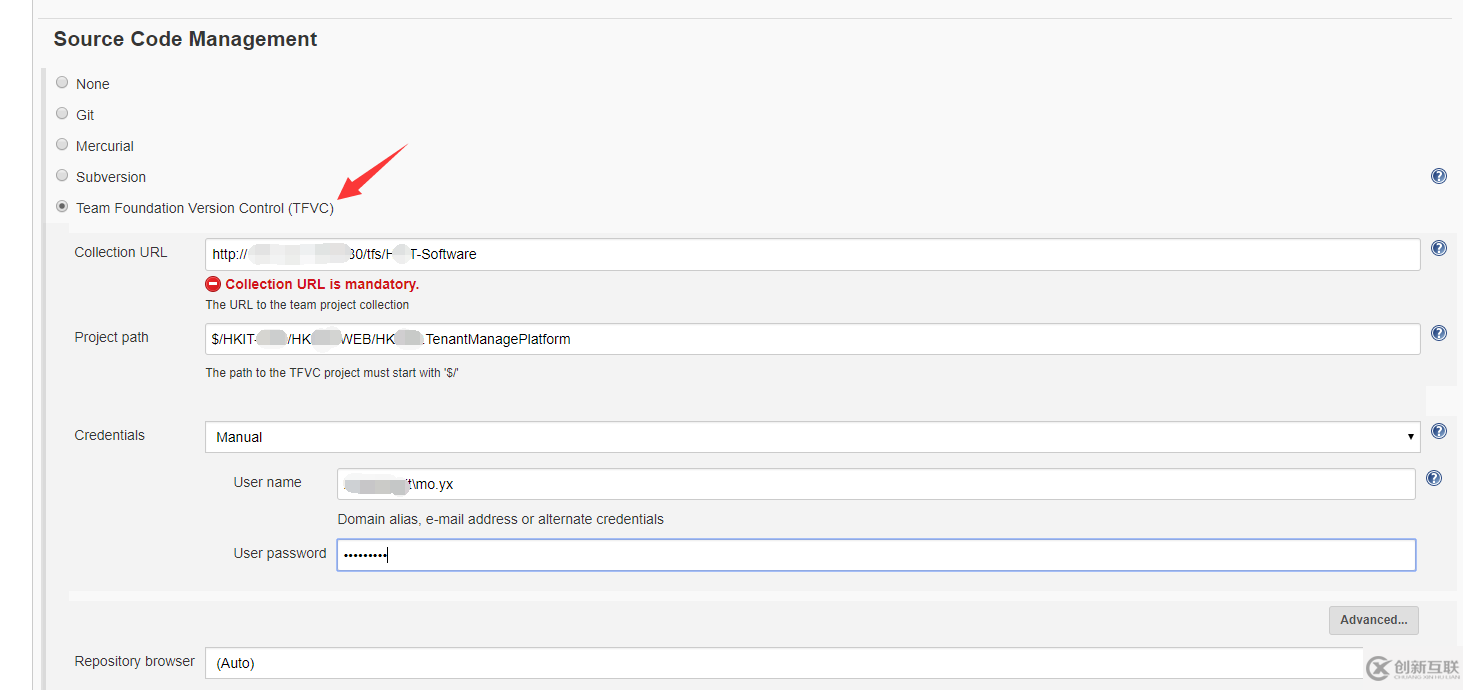Click the Advanced... button
Viewport: 1463px width, 690px height.
click(x=1373, y=620)
